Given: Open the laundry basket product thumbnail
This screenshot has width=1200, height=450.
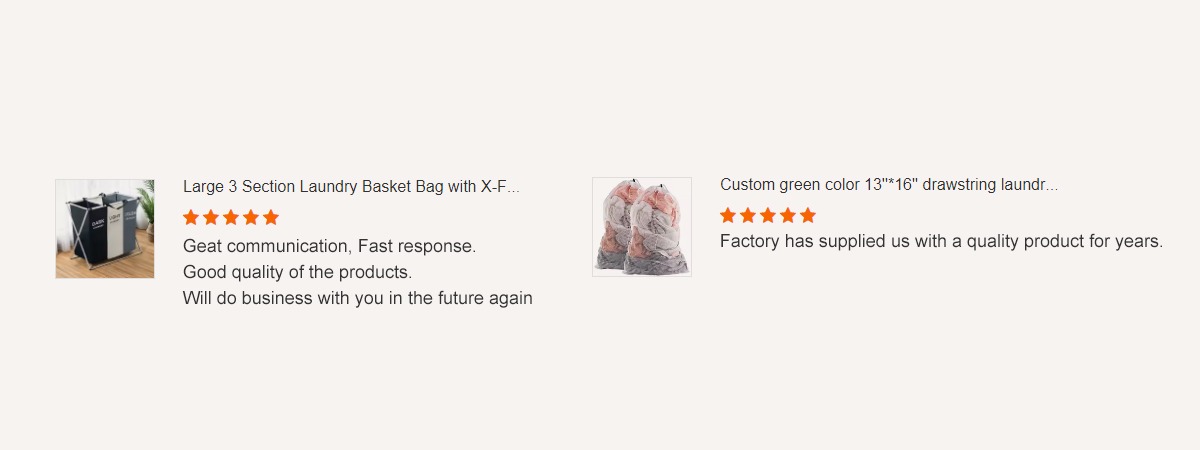Looking at the screenshot, I should pyautogui.click(x=105, y=229).
